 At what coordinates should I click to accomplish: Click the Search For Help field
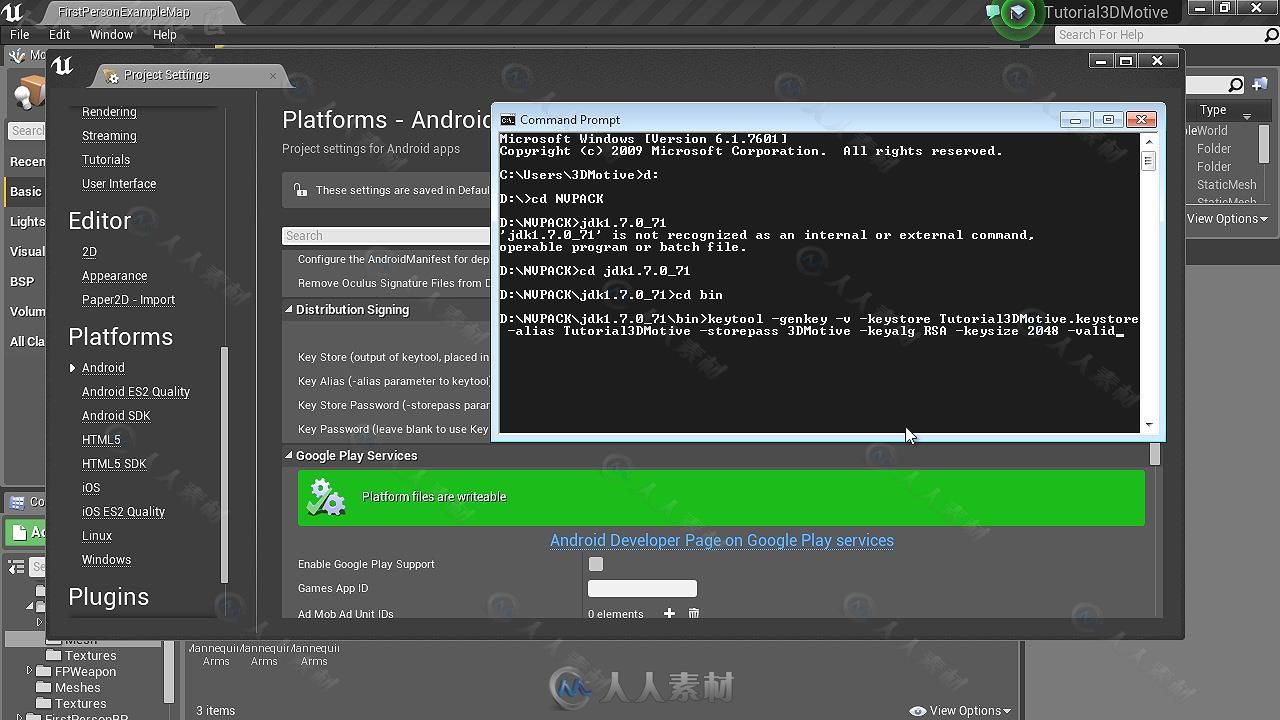tap(1158, 35)
